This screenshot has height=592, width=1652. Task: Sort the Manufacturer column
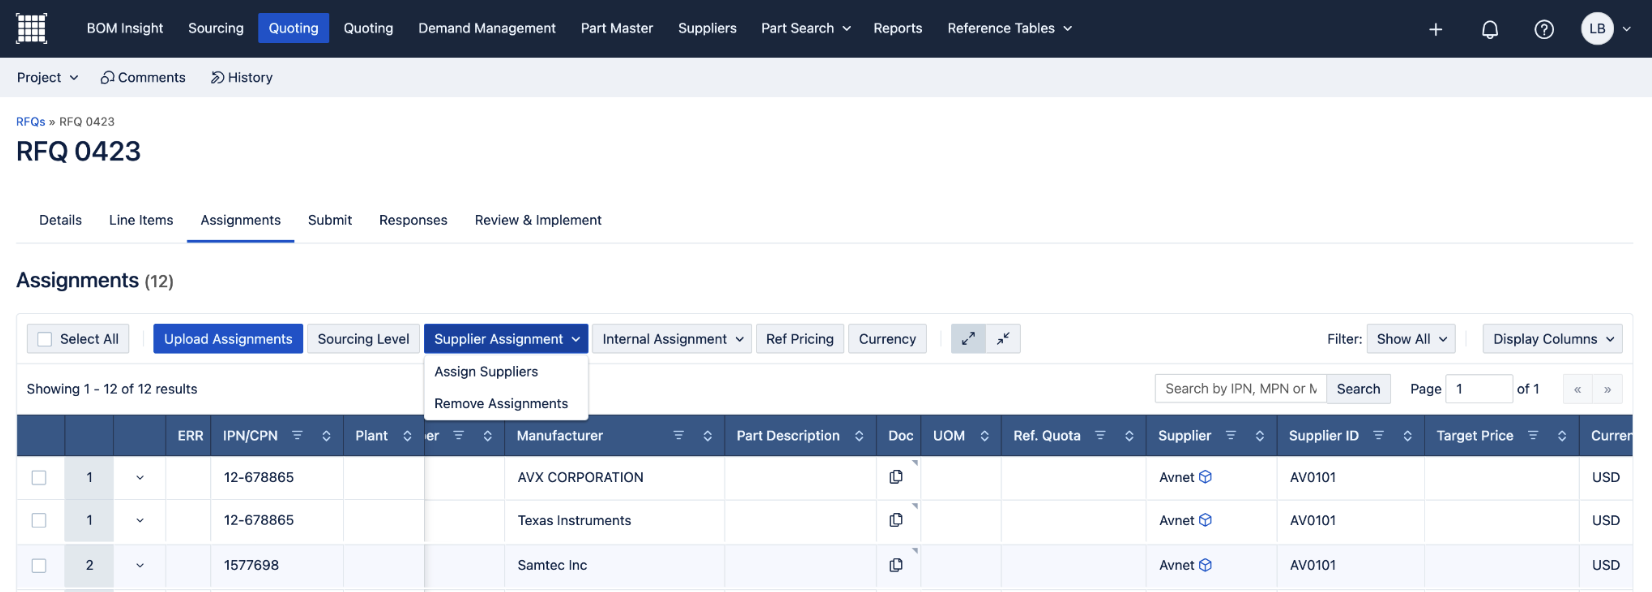pos(707,436)
